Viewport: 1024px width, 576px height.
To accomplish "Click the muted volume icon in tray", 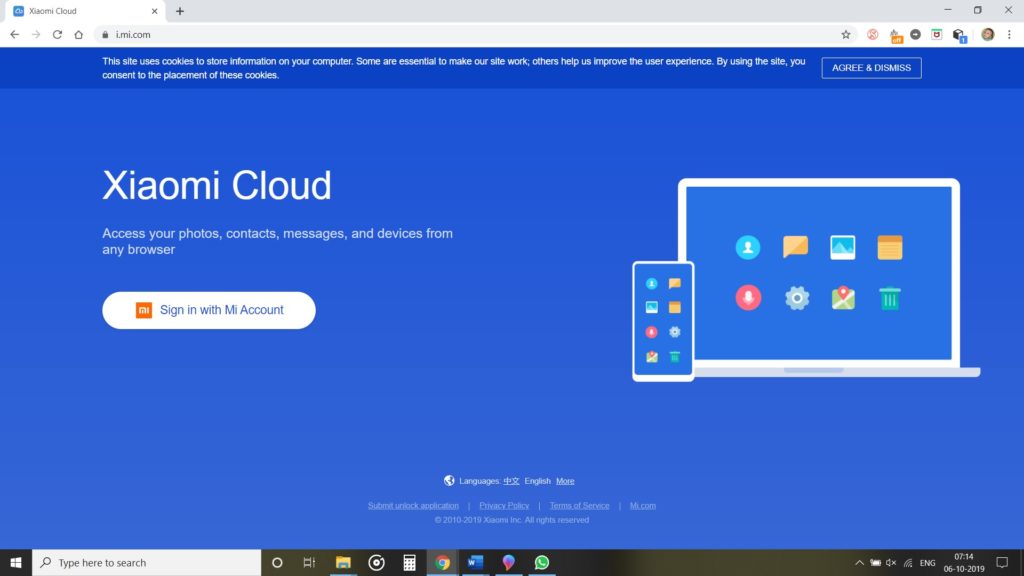I will point(891,562).
